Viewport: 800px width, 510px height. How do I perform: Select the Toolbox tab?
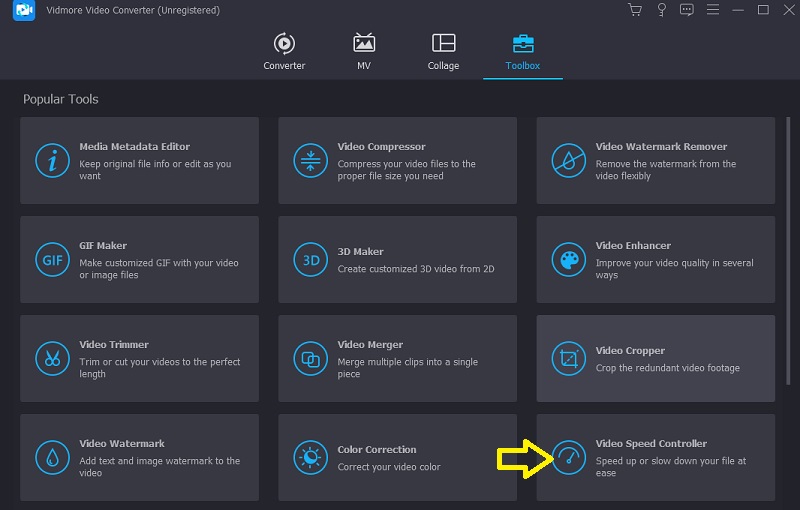click(522, 51)
